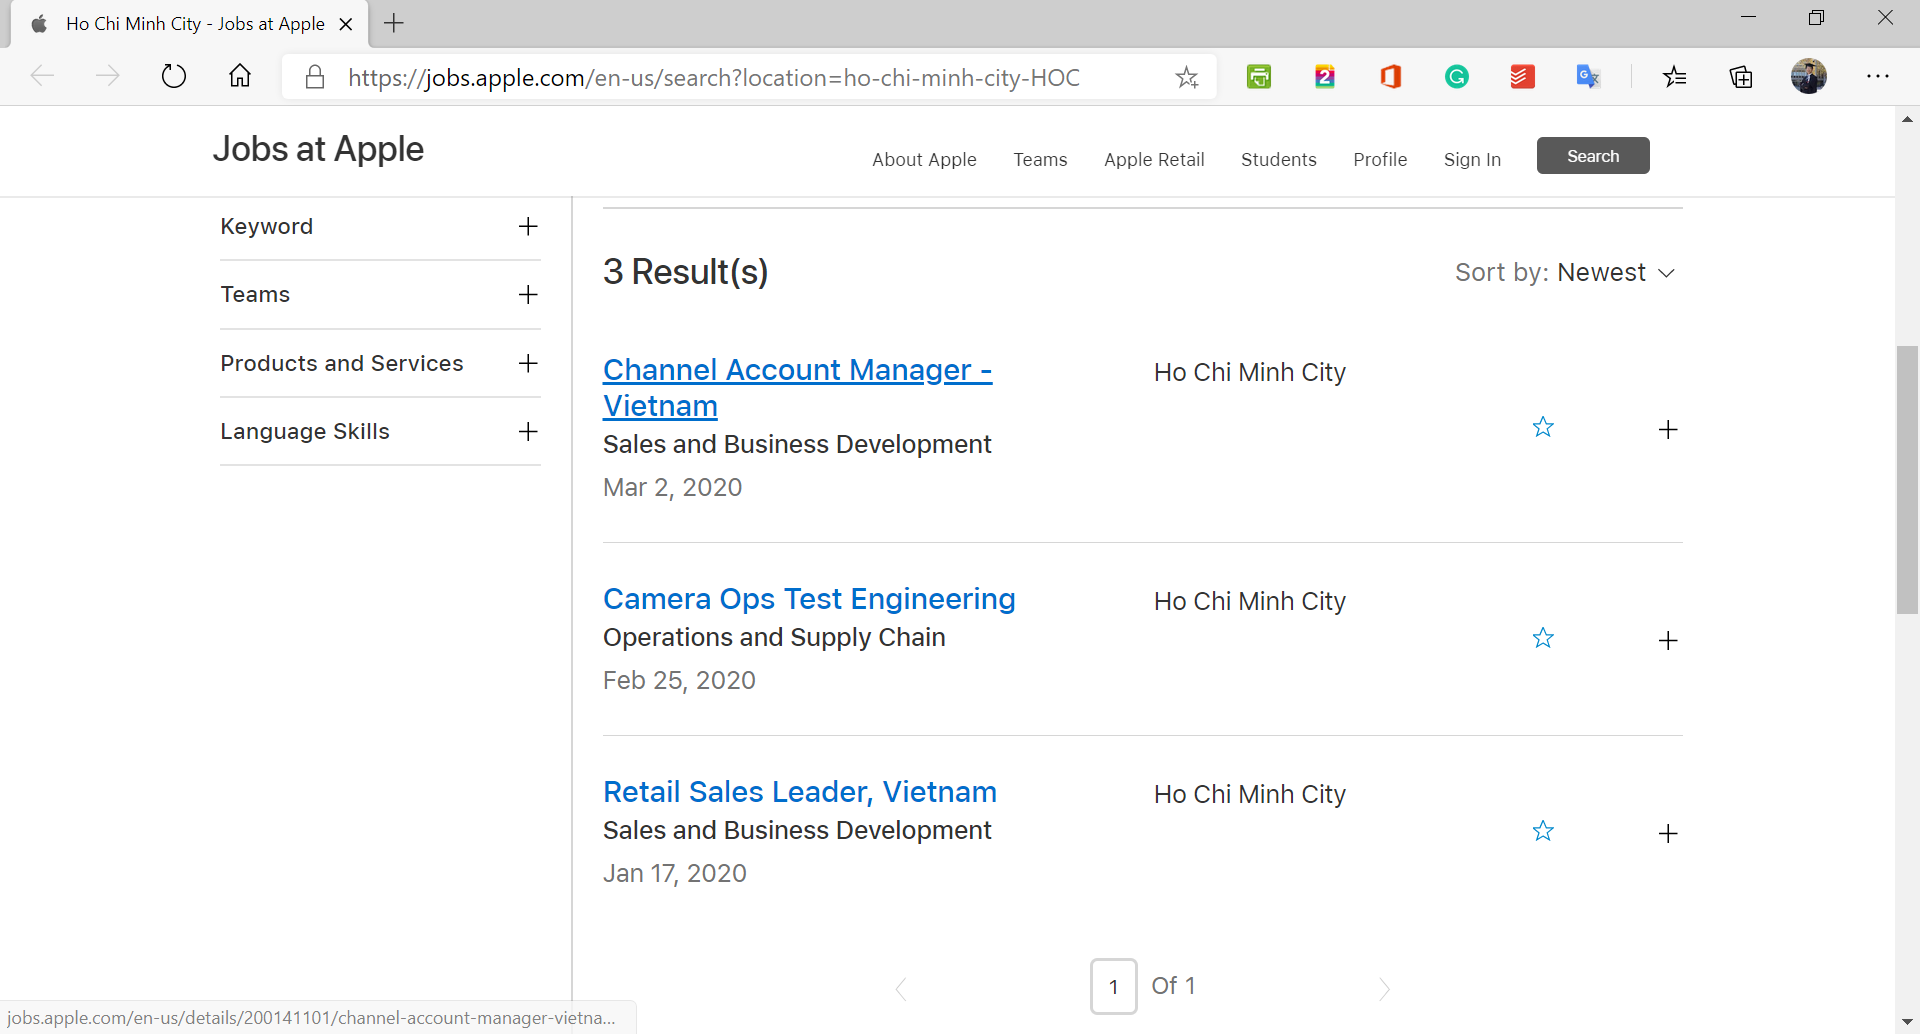Click the 3 Result(s) heading

tap(686, 272)
